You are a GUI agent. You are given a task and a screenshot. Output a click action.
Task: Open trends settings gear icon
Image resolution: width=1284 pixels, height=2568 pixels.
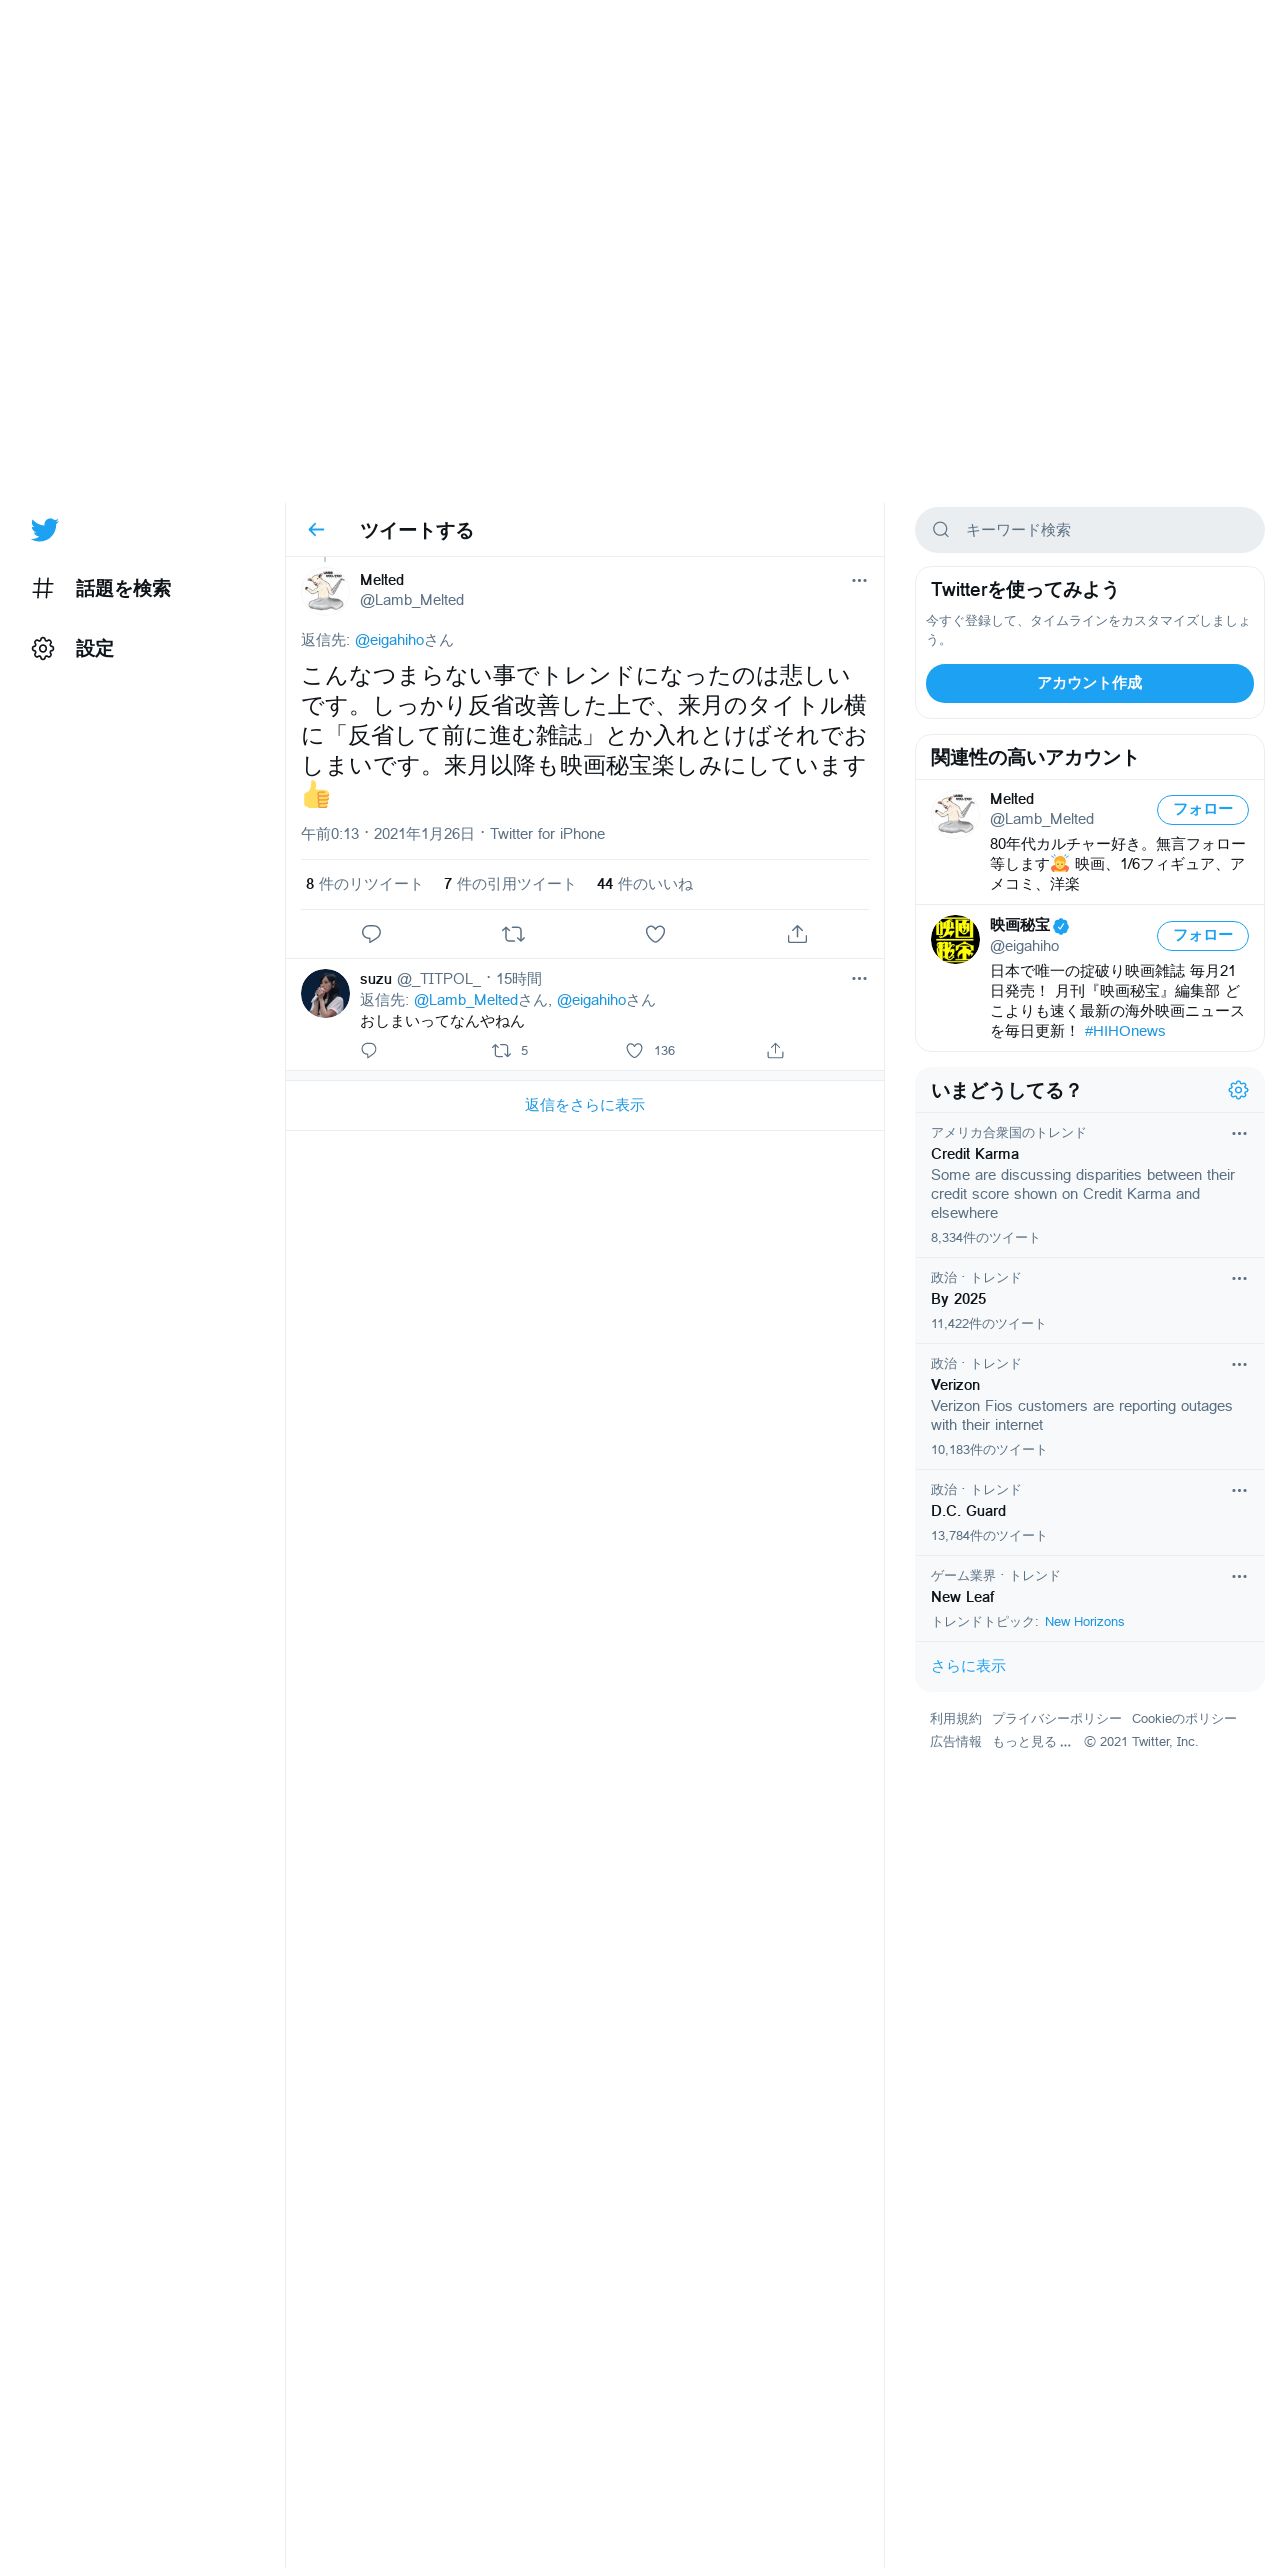1238,1090
